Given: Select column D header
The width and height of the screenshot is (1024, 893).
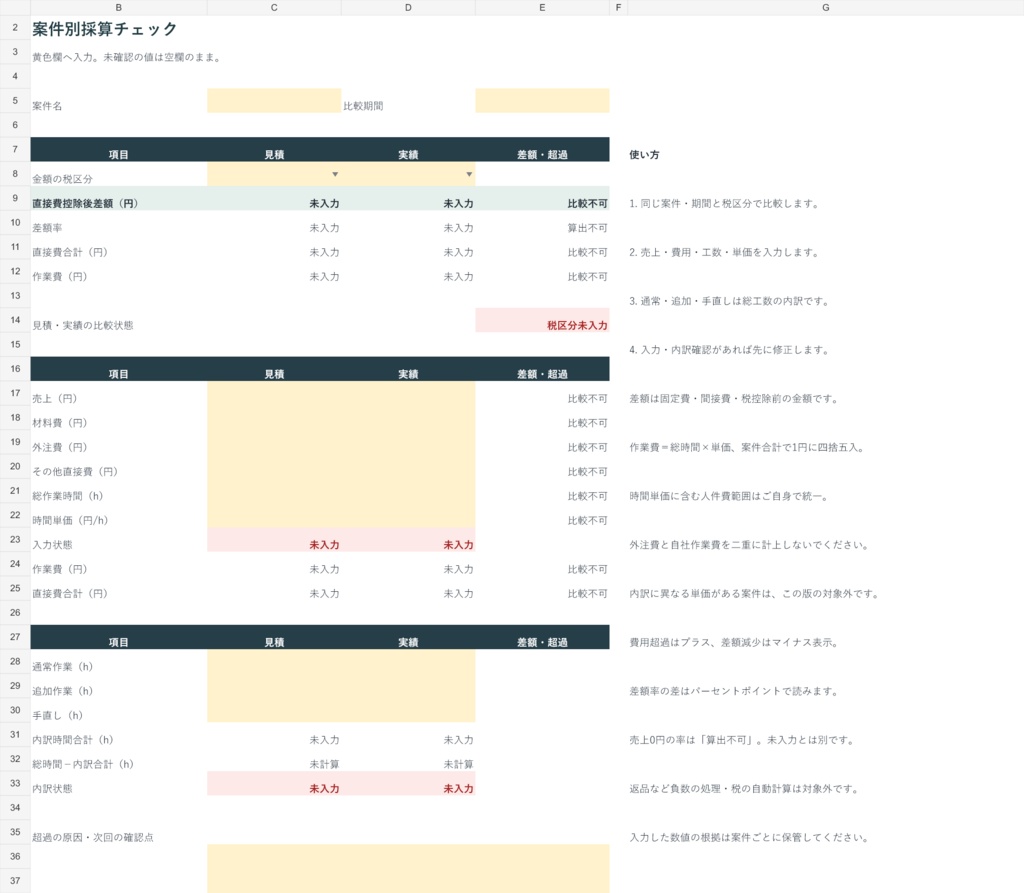Looking at the screenshot, I should [408, 8].
